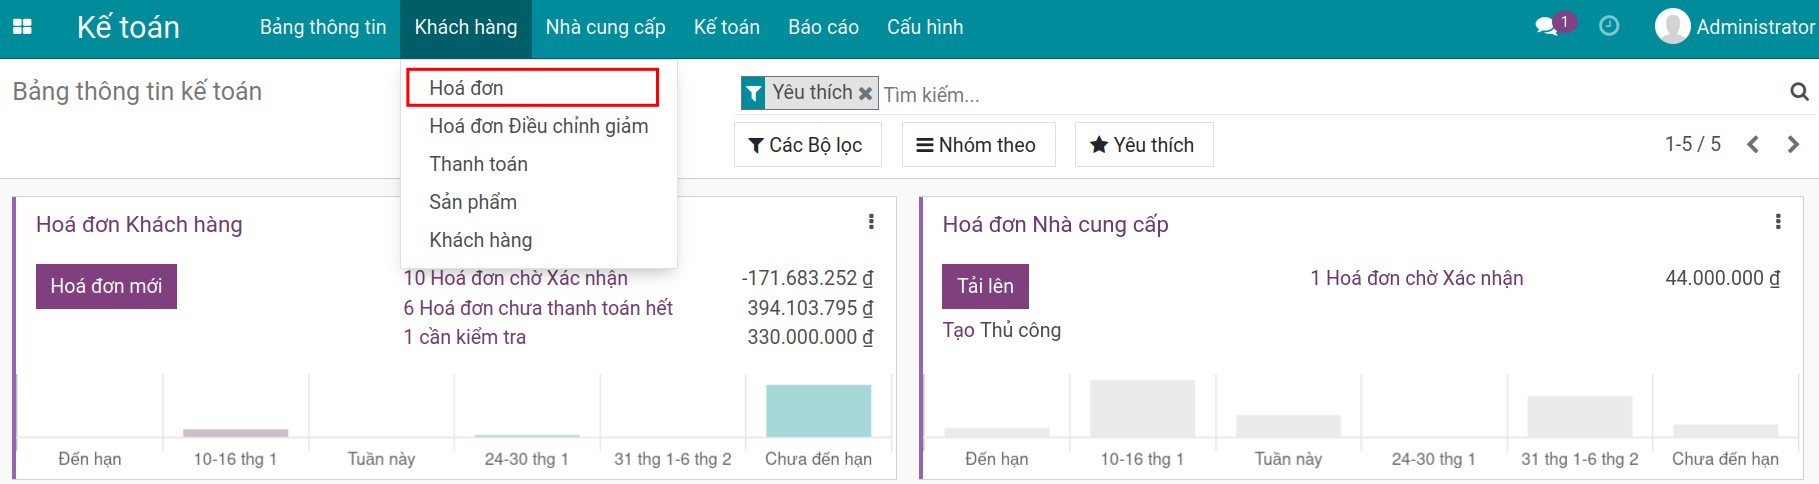This screenshot has height=484, width=1819.
Task: Click the 44.000.000 ₫ amount
Action: (1723, 278)
